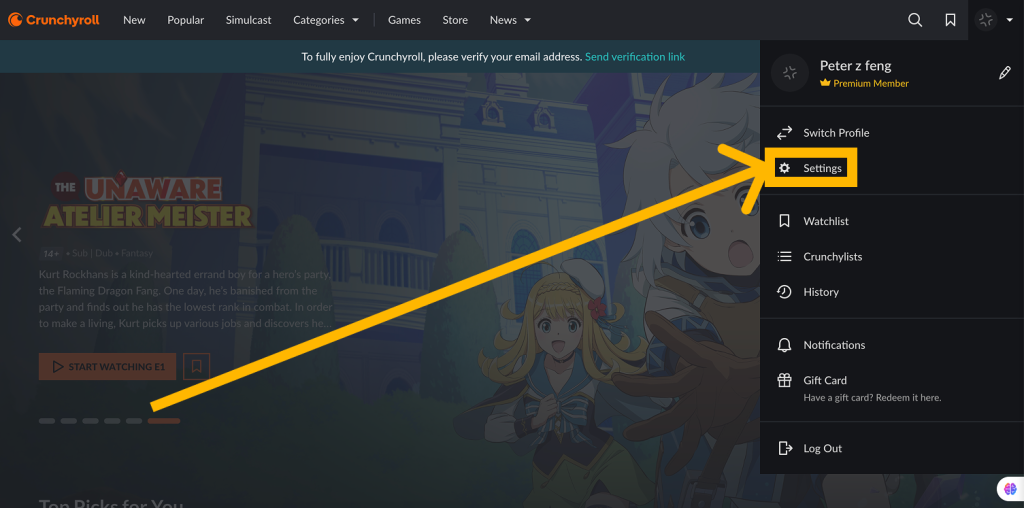Add Atelier Meister to watchlist bookmark button

(x=196, y=367)
